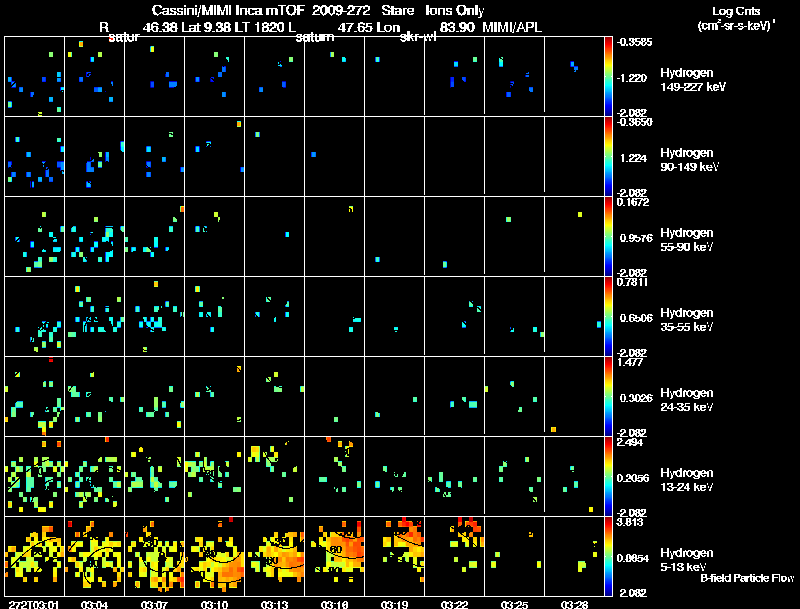Click the Log Cnts units label
Image resolution: width=800 pixels, height=609 pixels.
(736, 18)
